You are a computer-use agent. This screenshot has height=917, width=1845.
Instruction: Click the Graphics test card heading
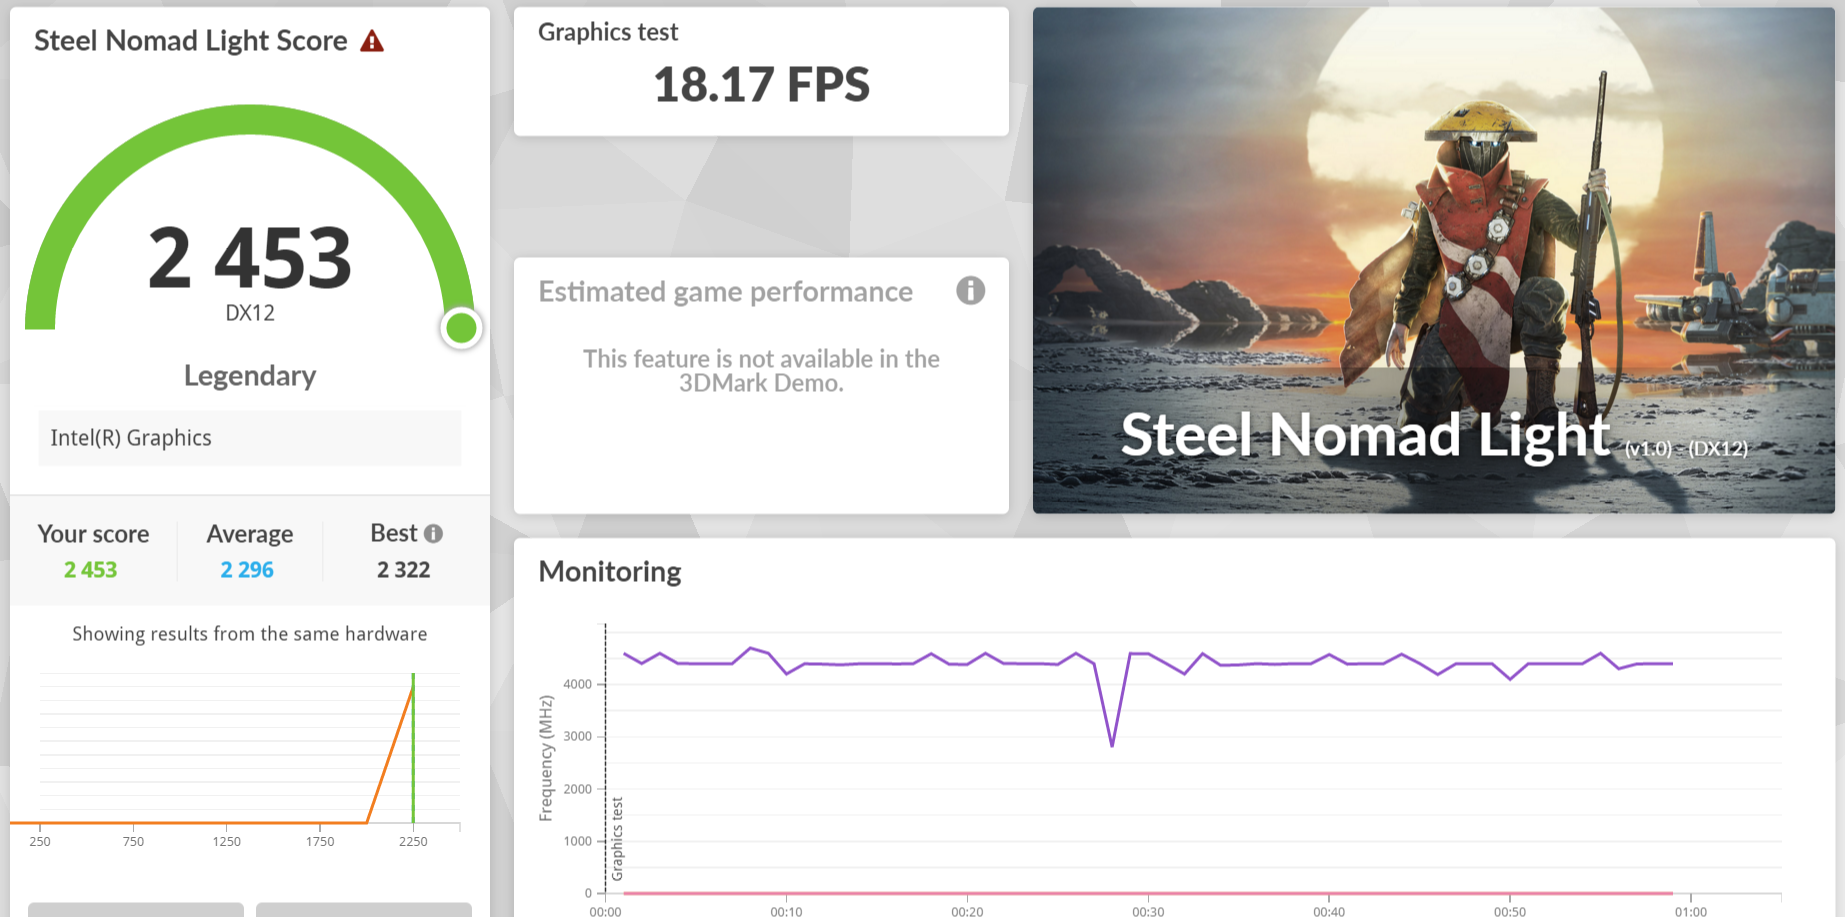608,32
